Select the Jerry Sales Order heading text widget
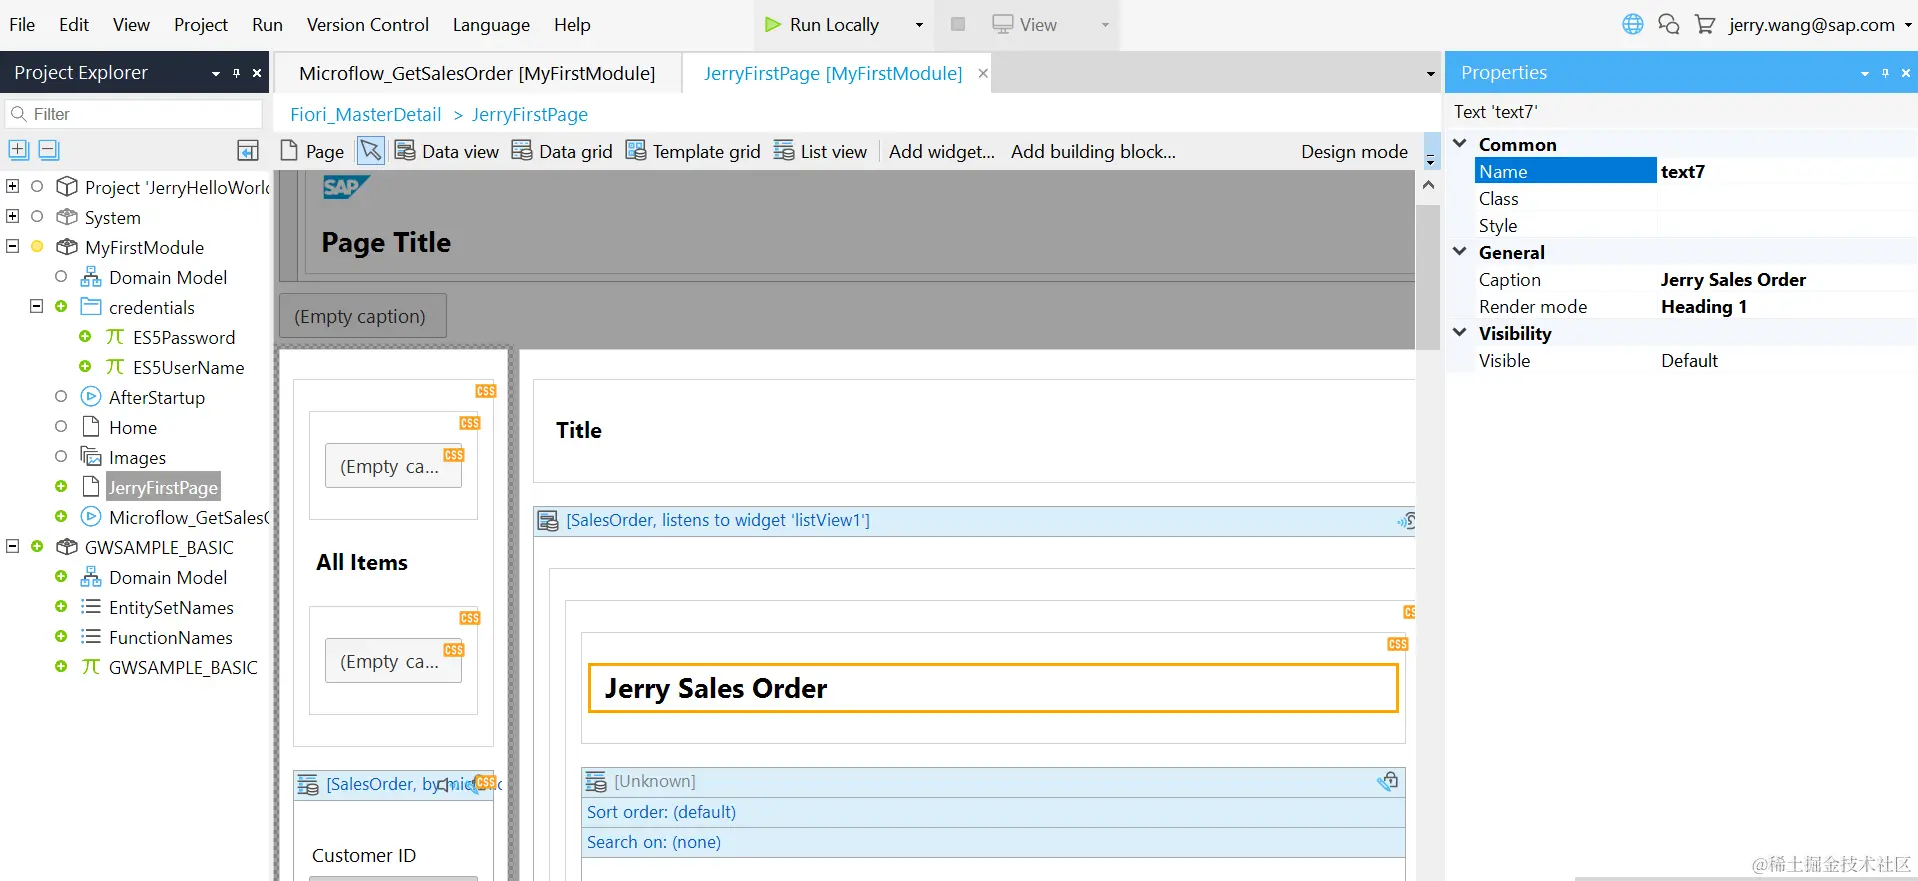Image resolution: width=1918 pixels, height=881 pixels. (x=993, y=688)
